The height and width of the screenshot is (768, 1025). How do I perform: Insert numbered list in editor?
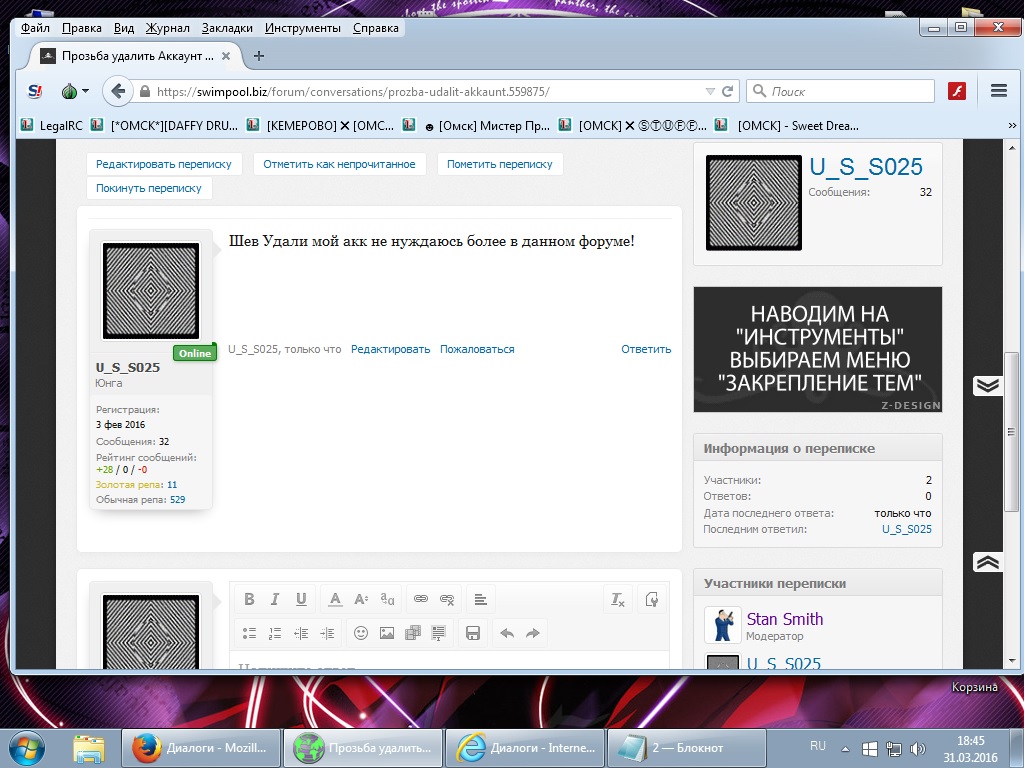[x=275, y=633]
